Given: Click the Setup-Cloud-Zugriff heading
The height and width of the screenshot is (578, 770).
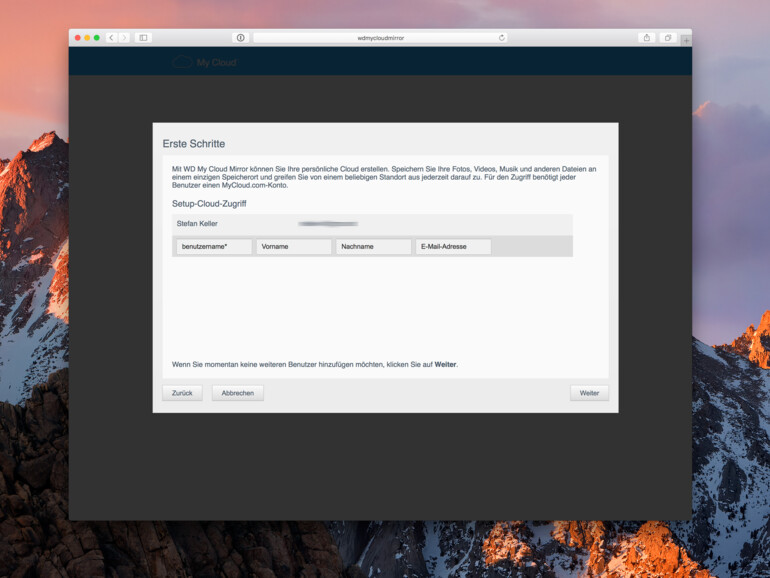Looking at the screenshot, I should coord(209,204).
